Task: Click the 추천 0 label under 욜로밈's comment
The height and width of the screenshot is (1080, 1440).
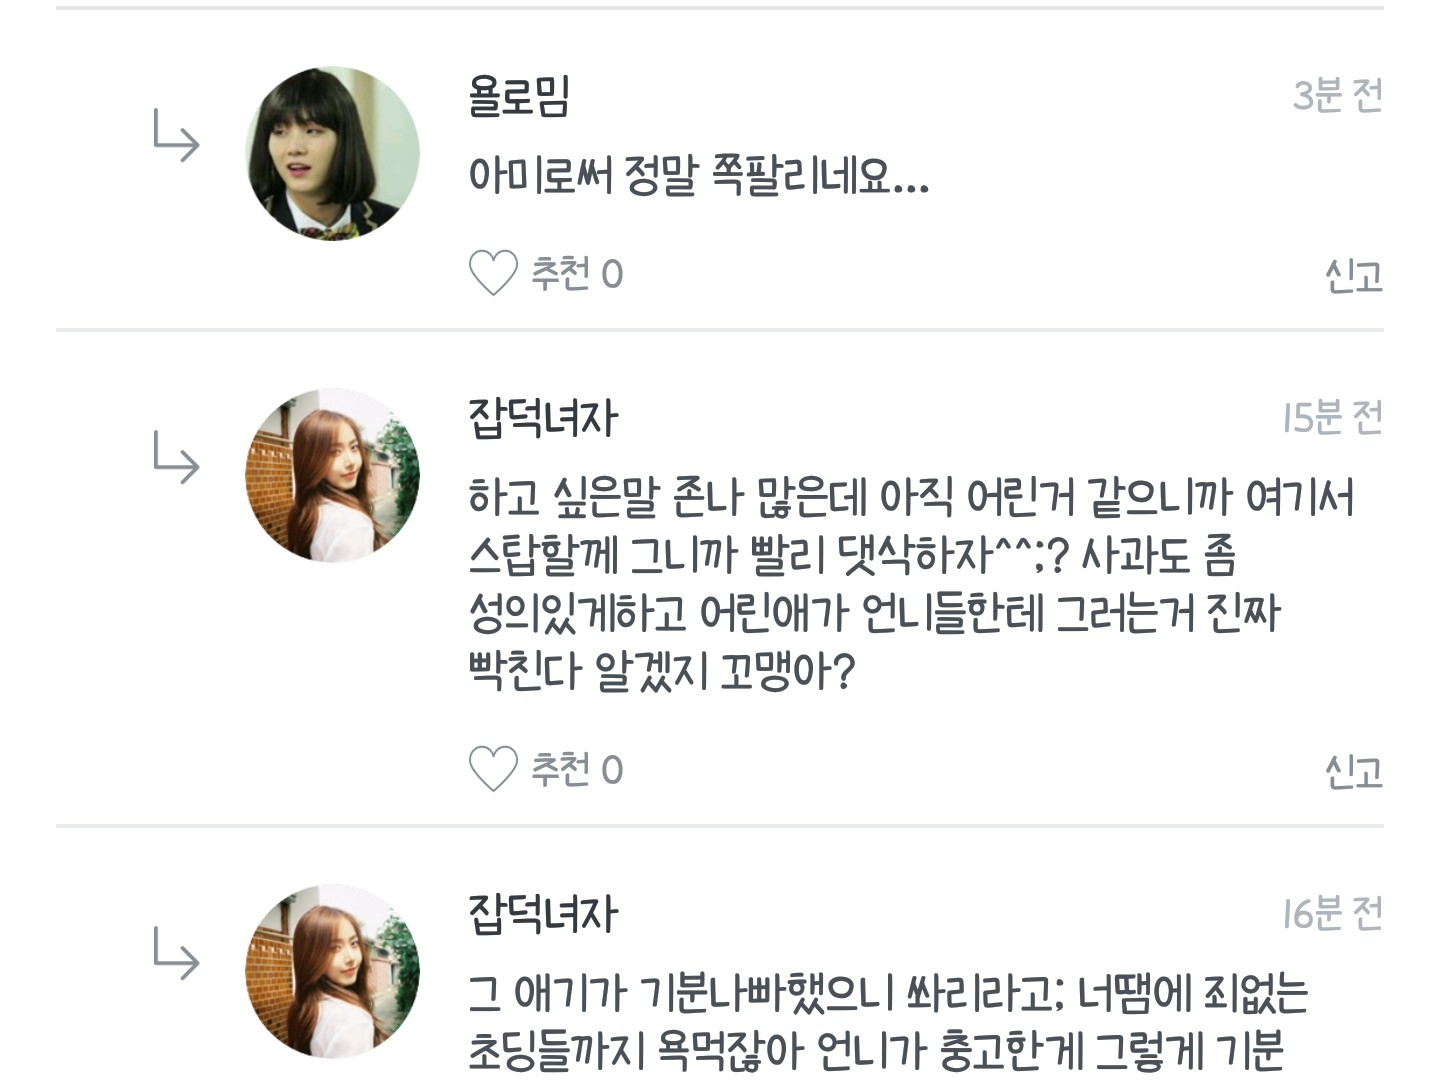Action: (576, 273)
